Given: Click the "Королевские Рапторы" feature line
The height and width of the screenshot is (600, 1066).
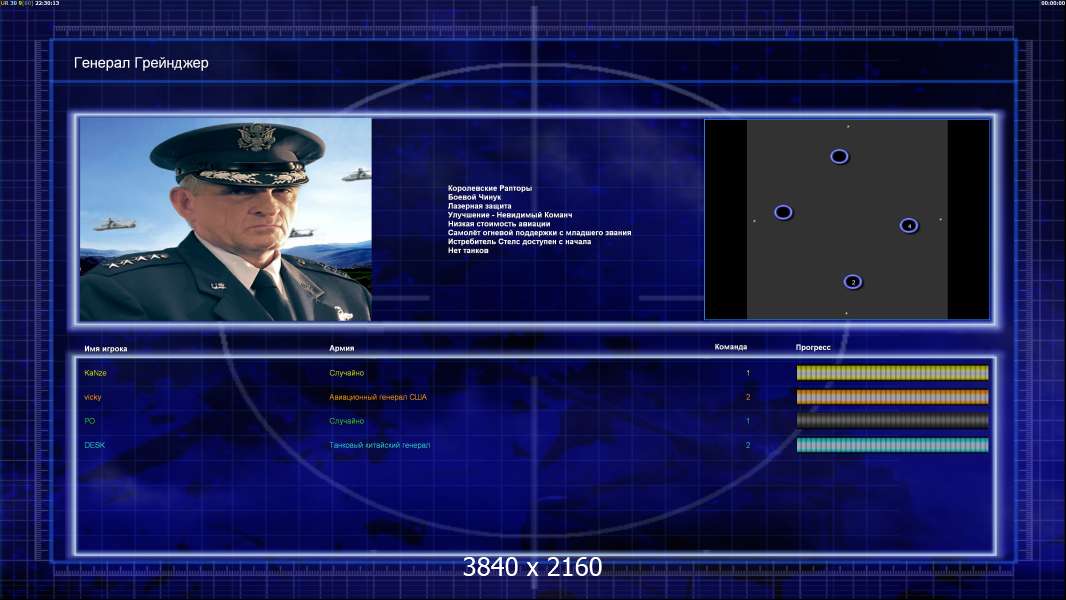Looking at the screenshot, I should [489, 188].
